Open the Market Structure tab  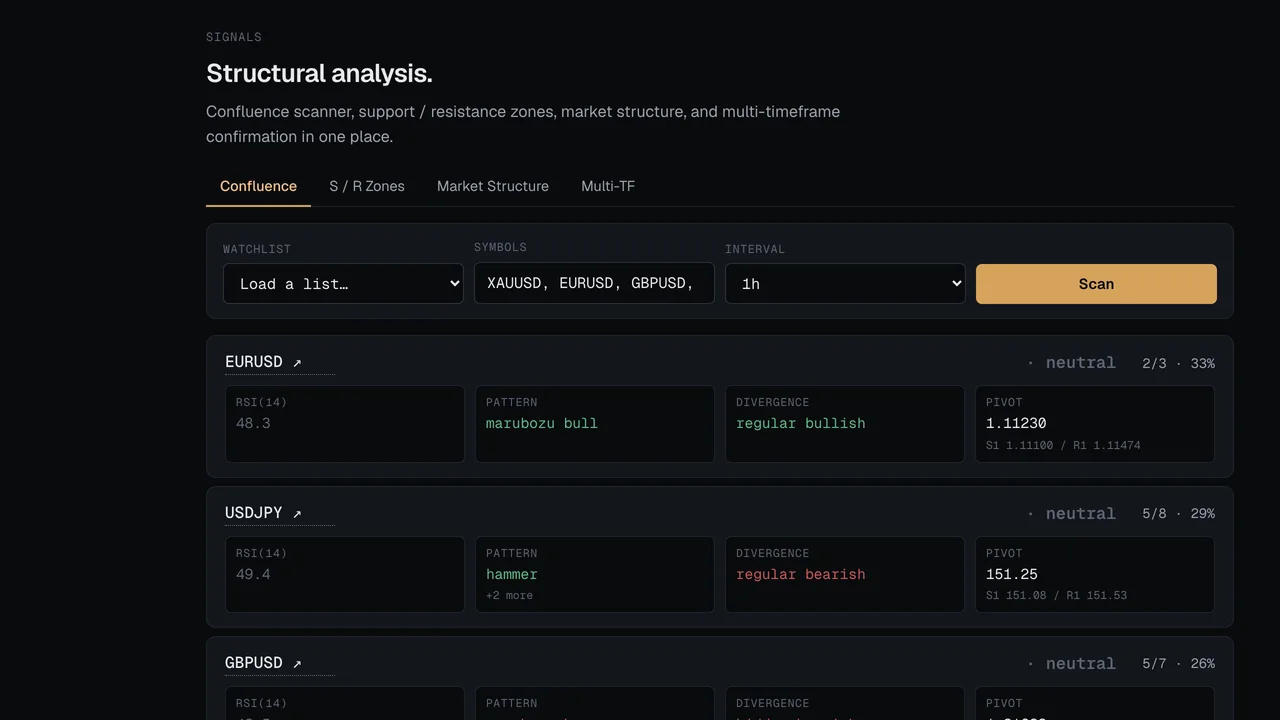click(x=493, y=186)
